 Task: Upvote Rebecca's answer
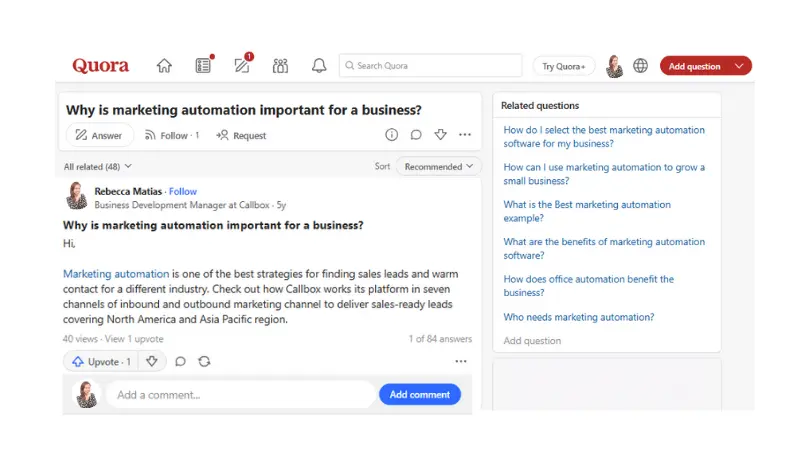click(x=102, y=362)
